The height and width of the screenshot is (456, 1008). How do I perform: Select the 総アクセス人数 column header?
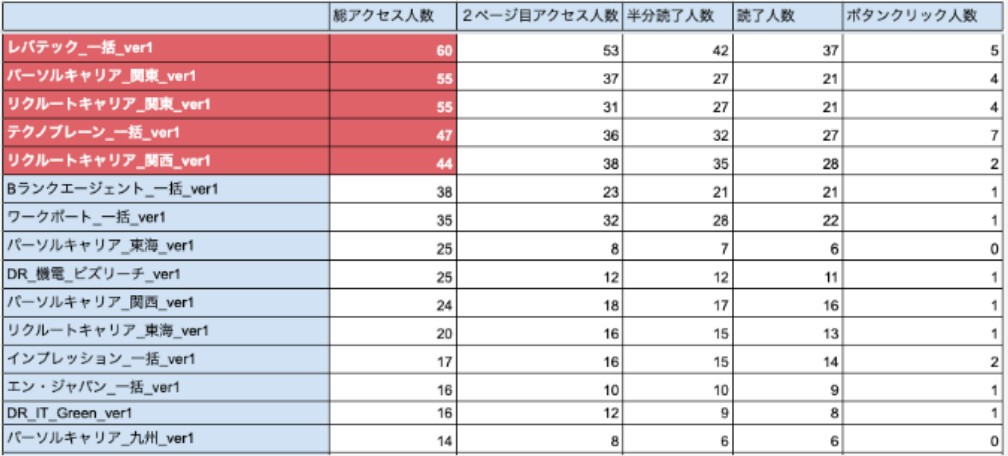[x=394, y=16]
